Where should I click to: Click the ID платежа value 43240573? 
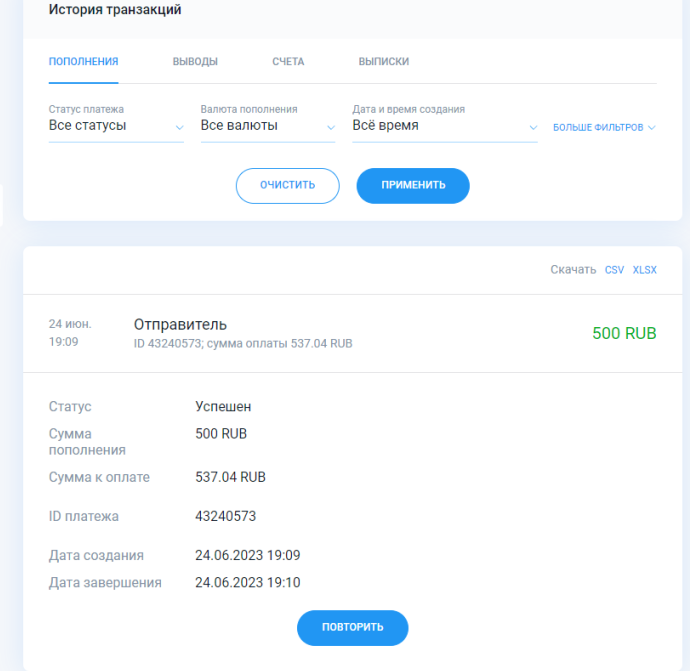pyautogui.click(x=225, y=517)
